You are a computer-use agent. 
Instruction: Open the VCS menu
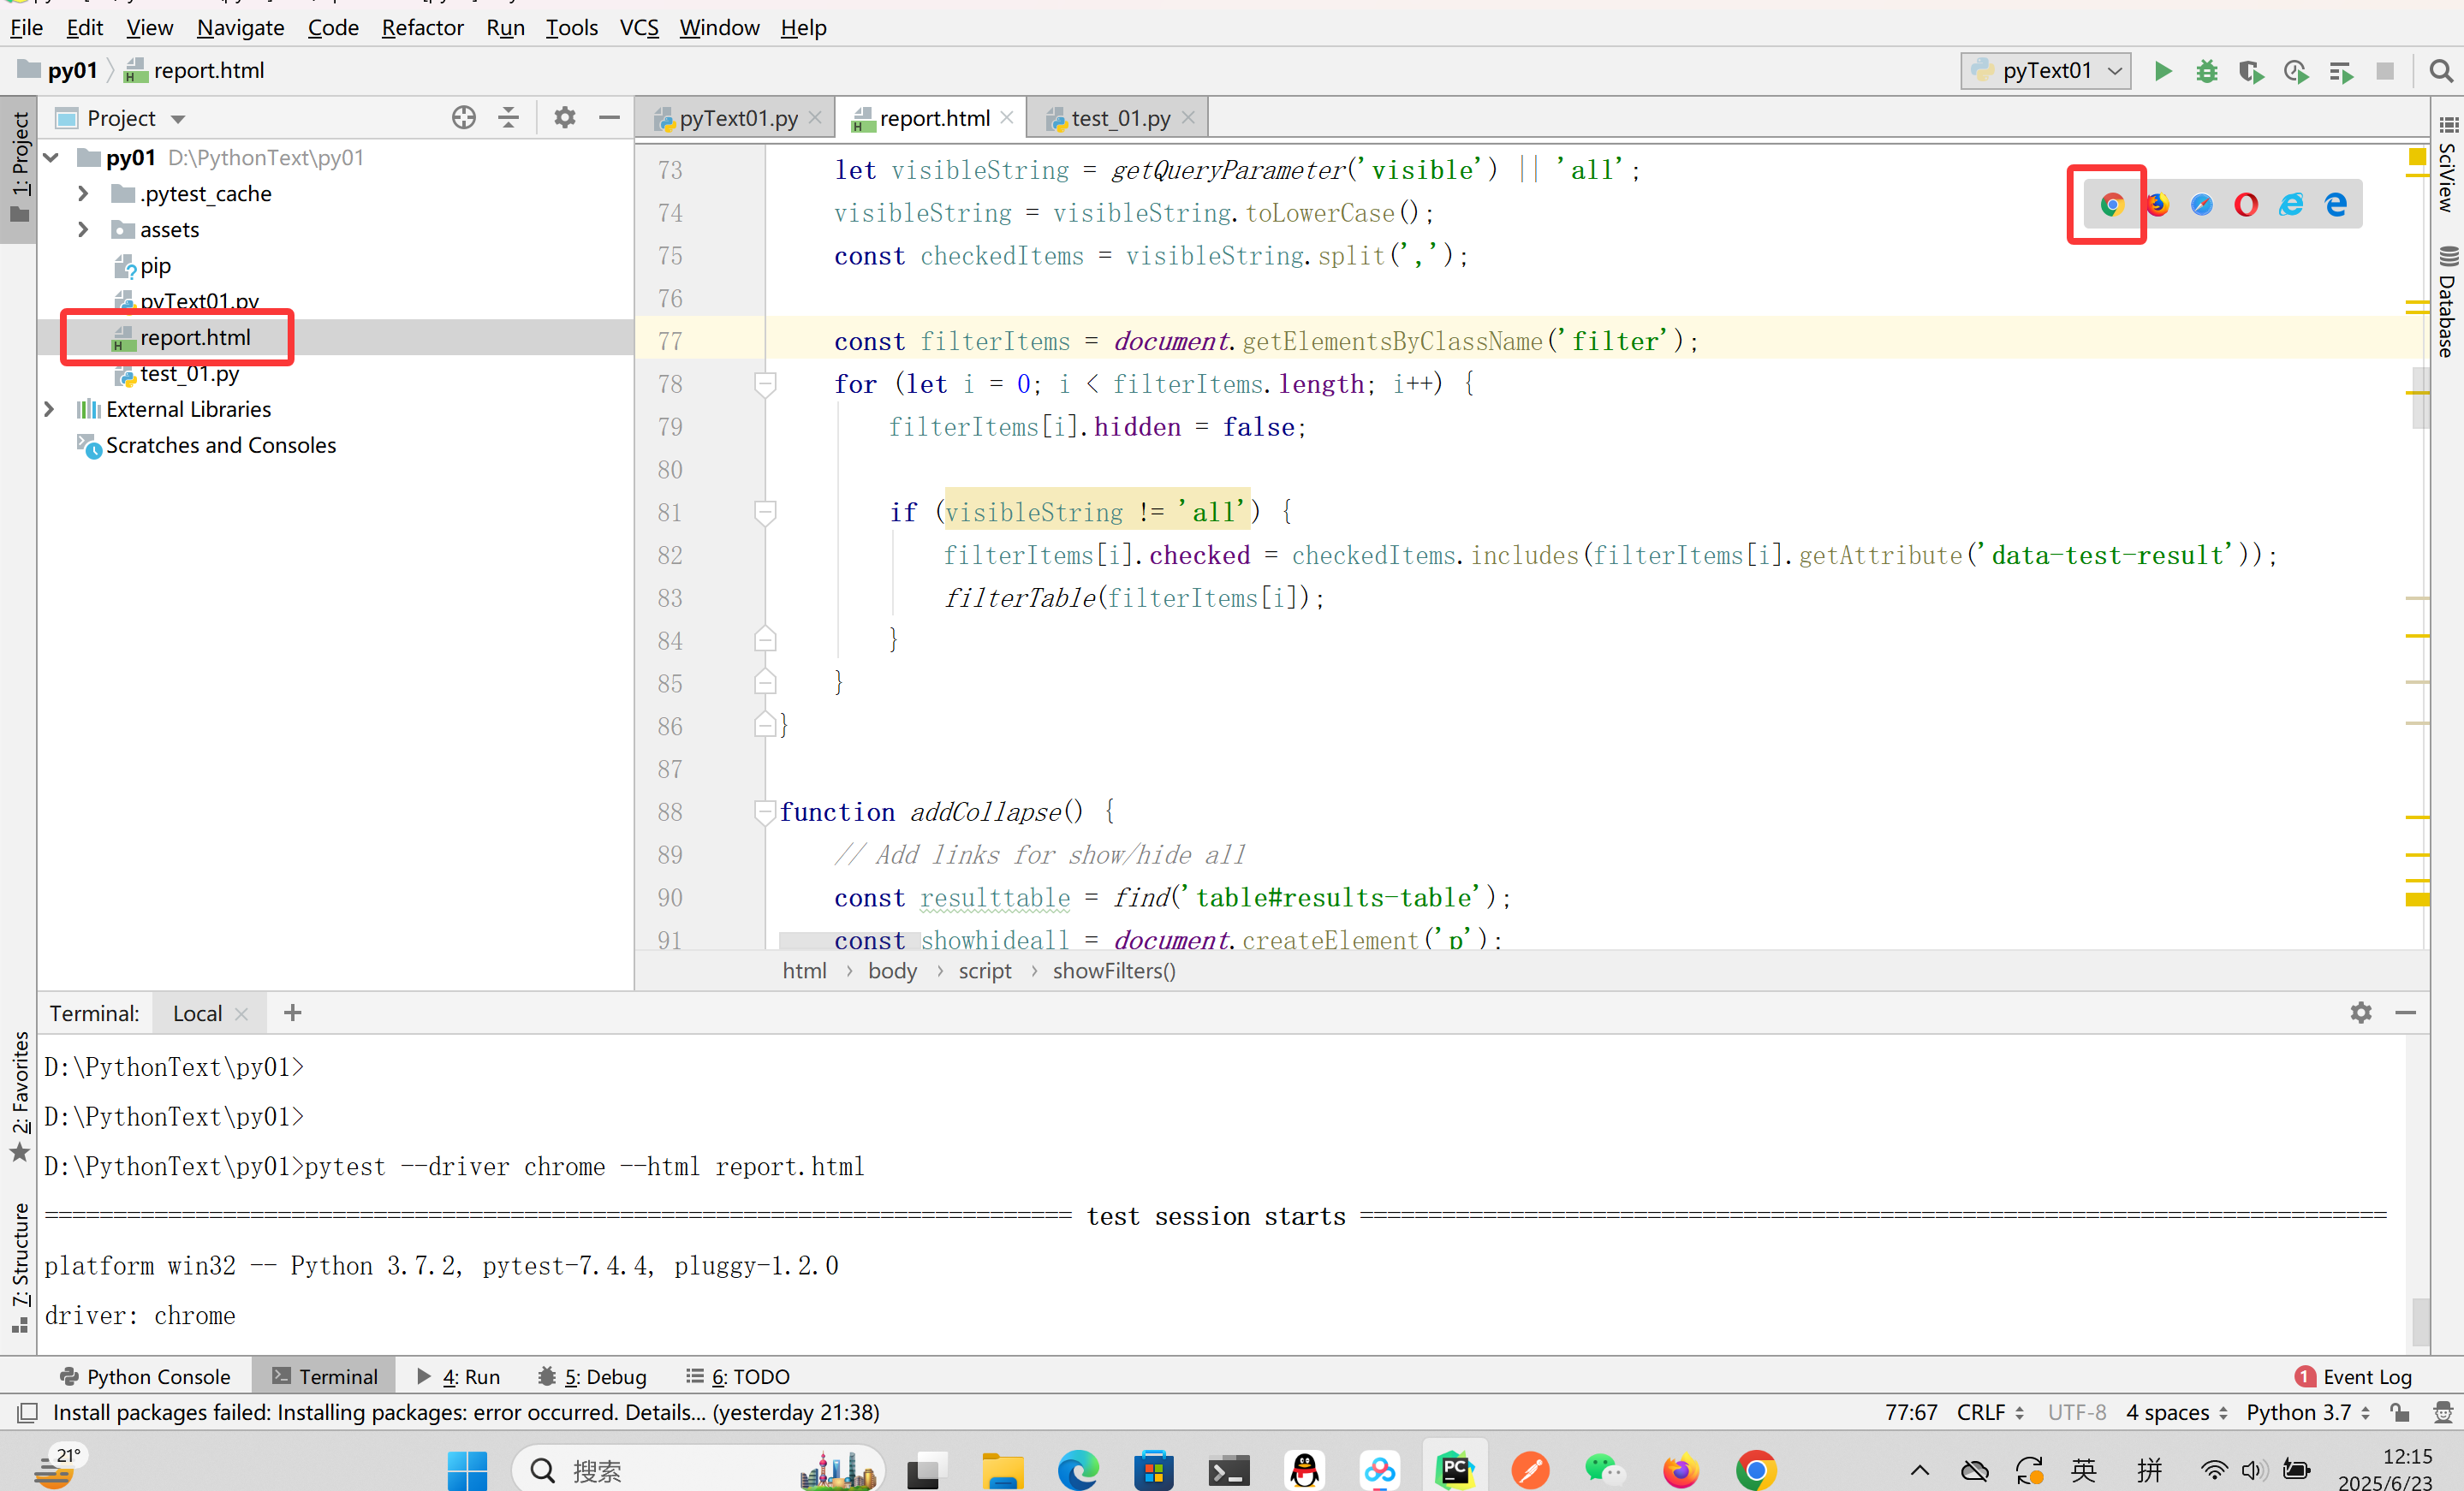click(639, 27)
